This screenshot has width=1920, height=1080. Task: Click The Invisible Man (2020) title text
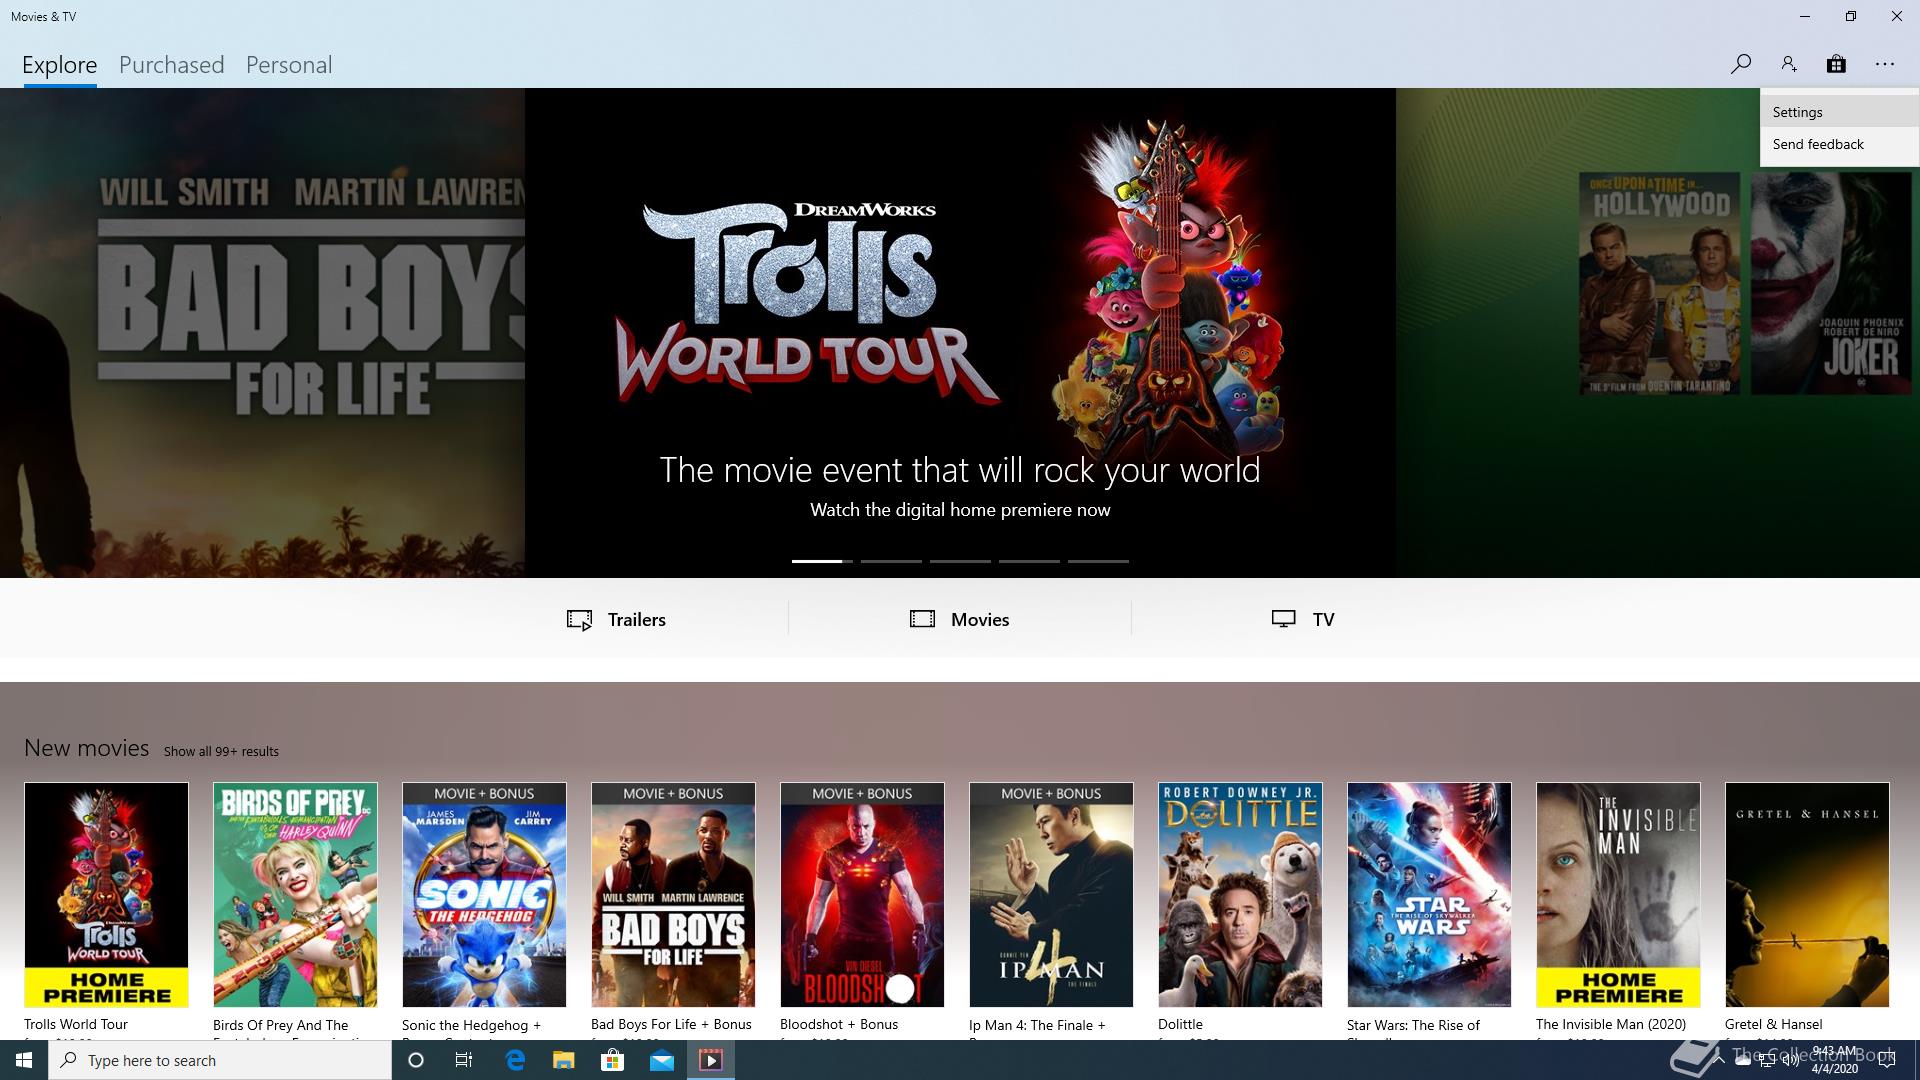[1611, 1024]
